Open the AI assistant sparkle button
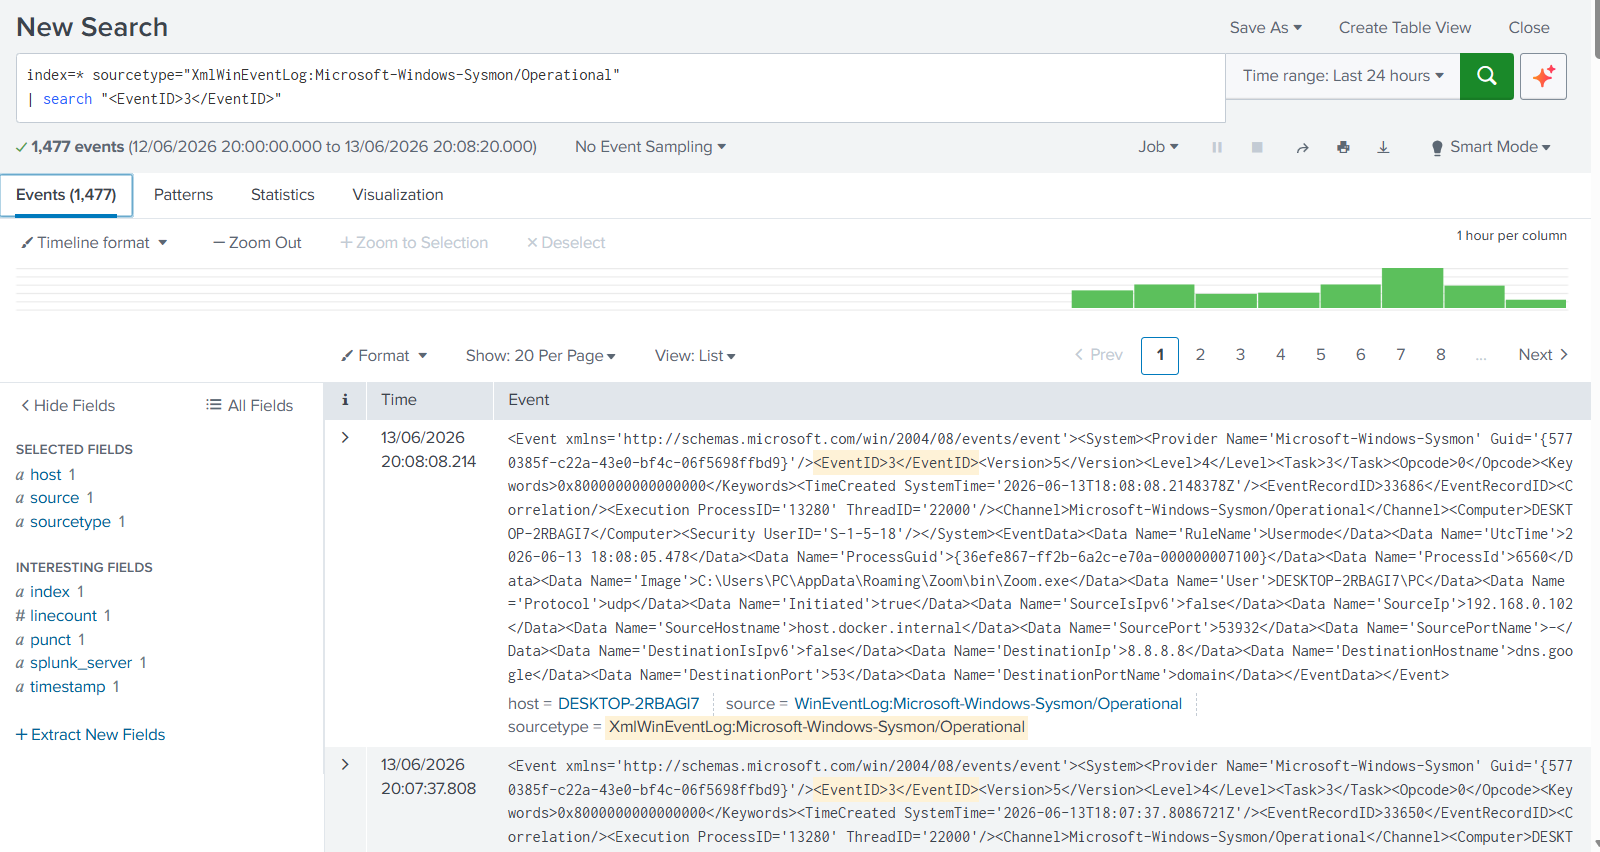 1543,76
